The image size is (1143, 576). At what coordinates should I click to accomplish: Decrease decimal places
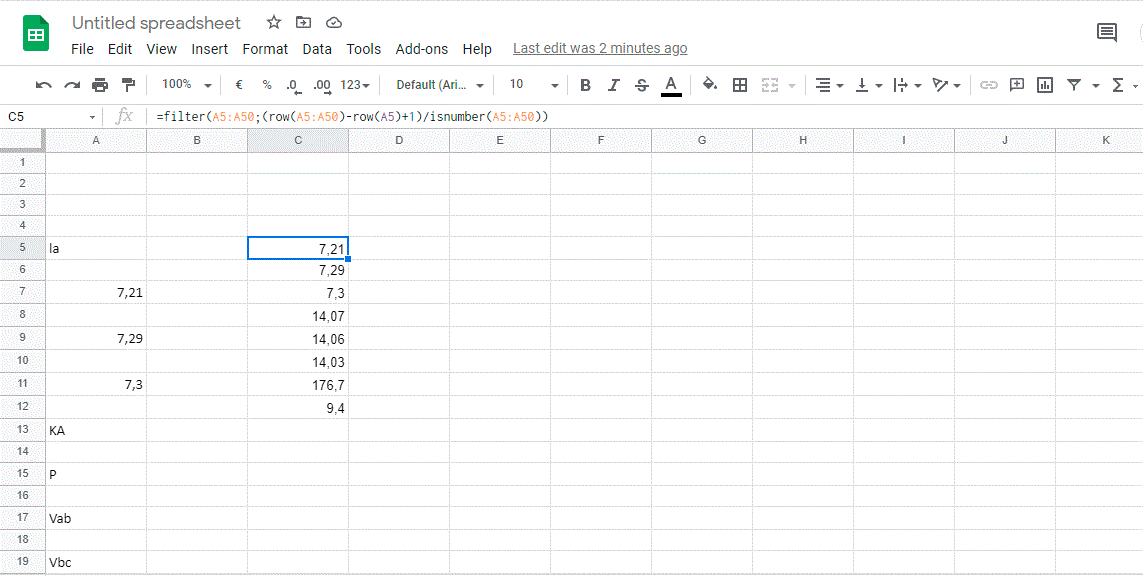(294, 85)
